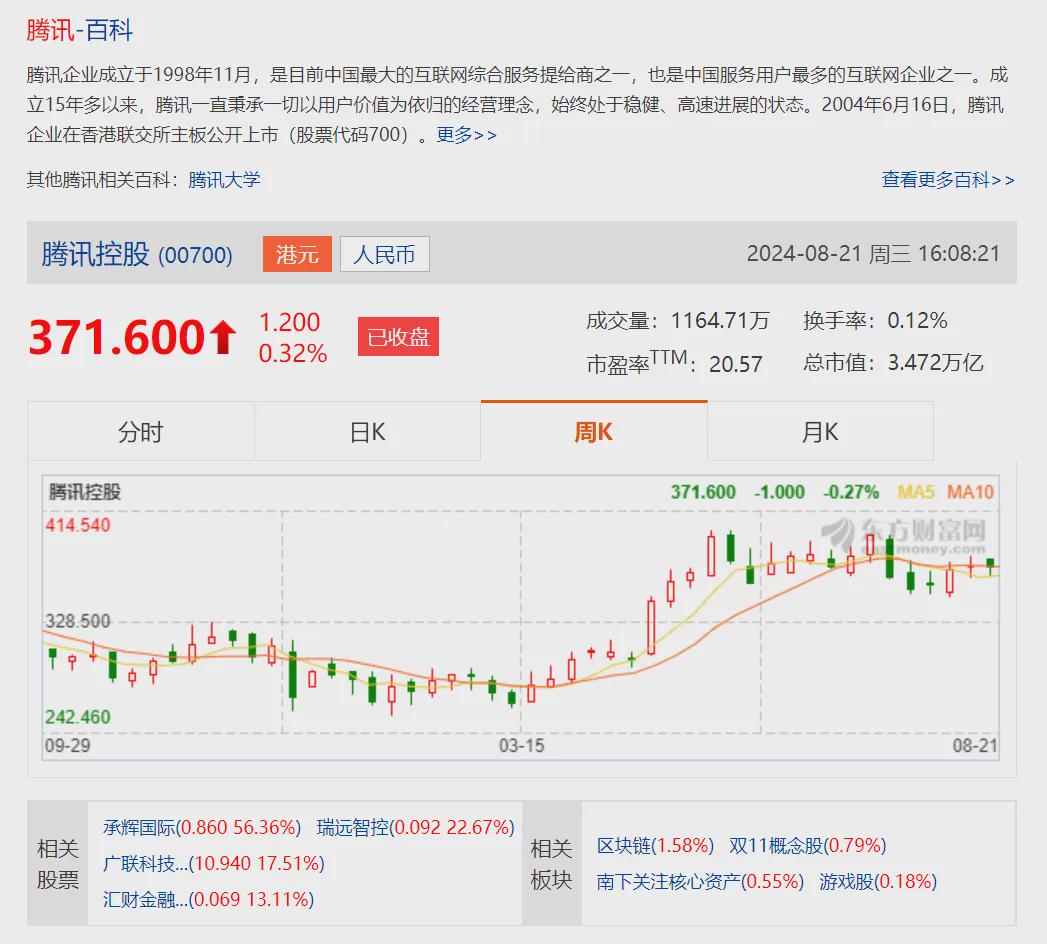
Task: Click the chart high label 414.540
Action: coord(77,525)
